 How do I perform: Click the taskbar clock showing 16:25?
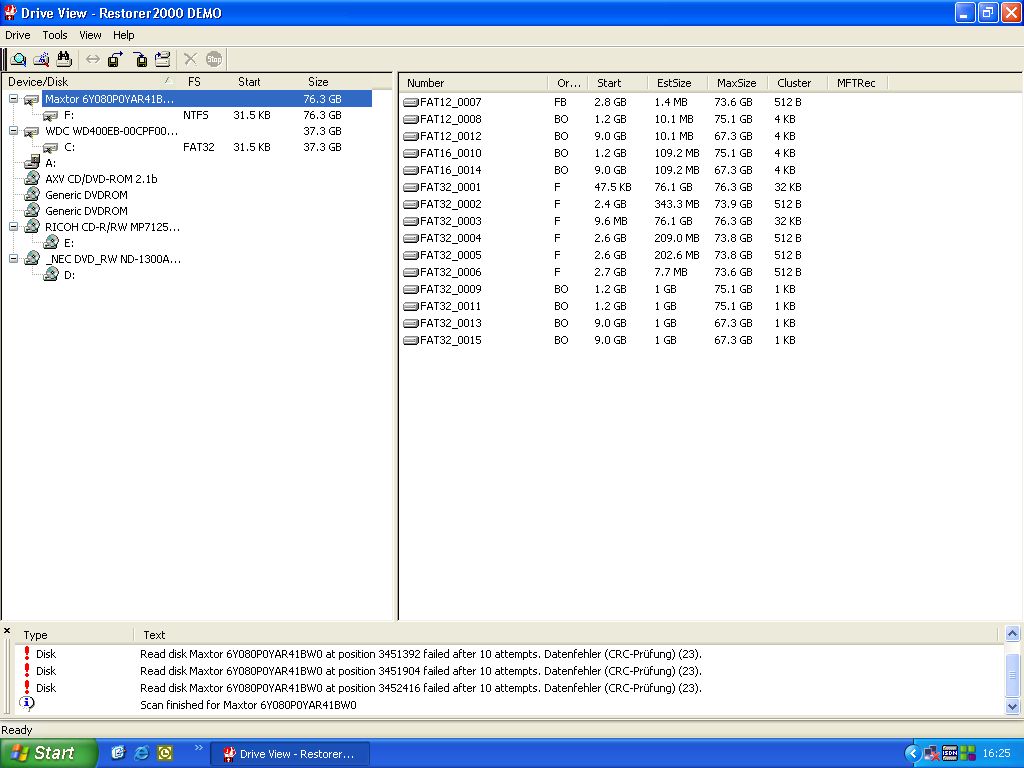tap(997, 753)
